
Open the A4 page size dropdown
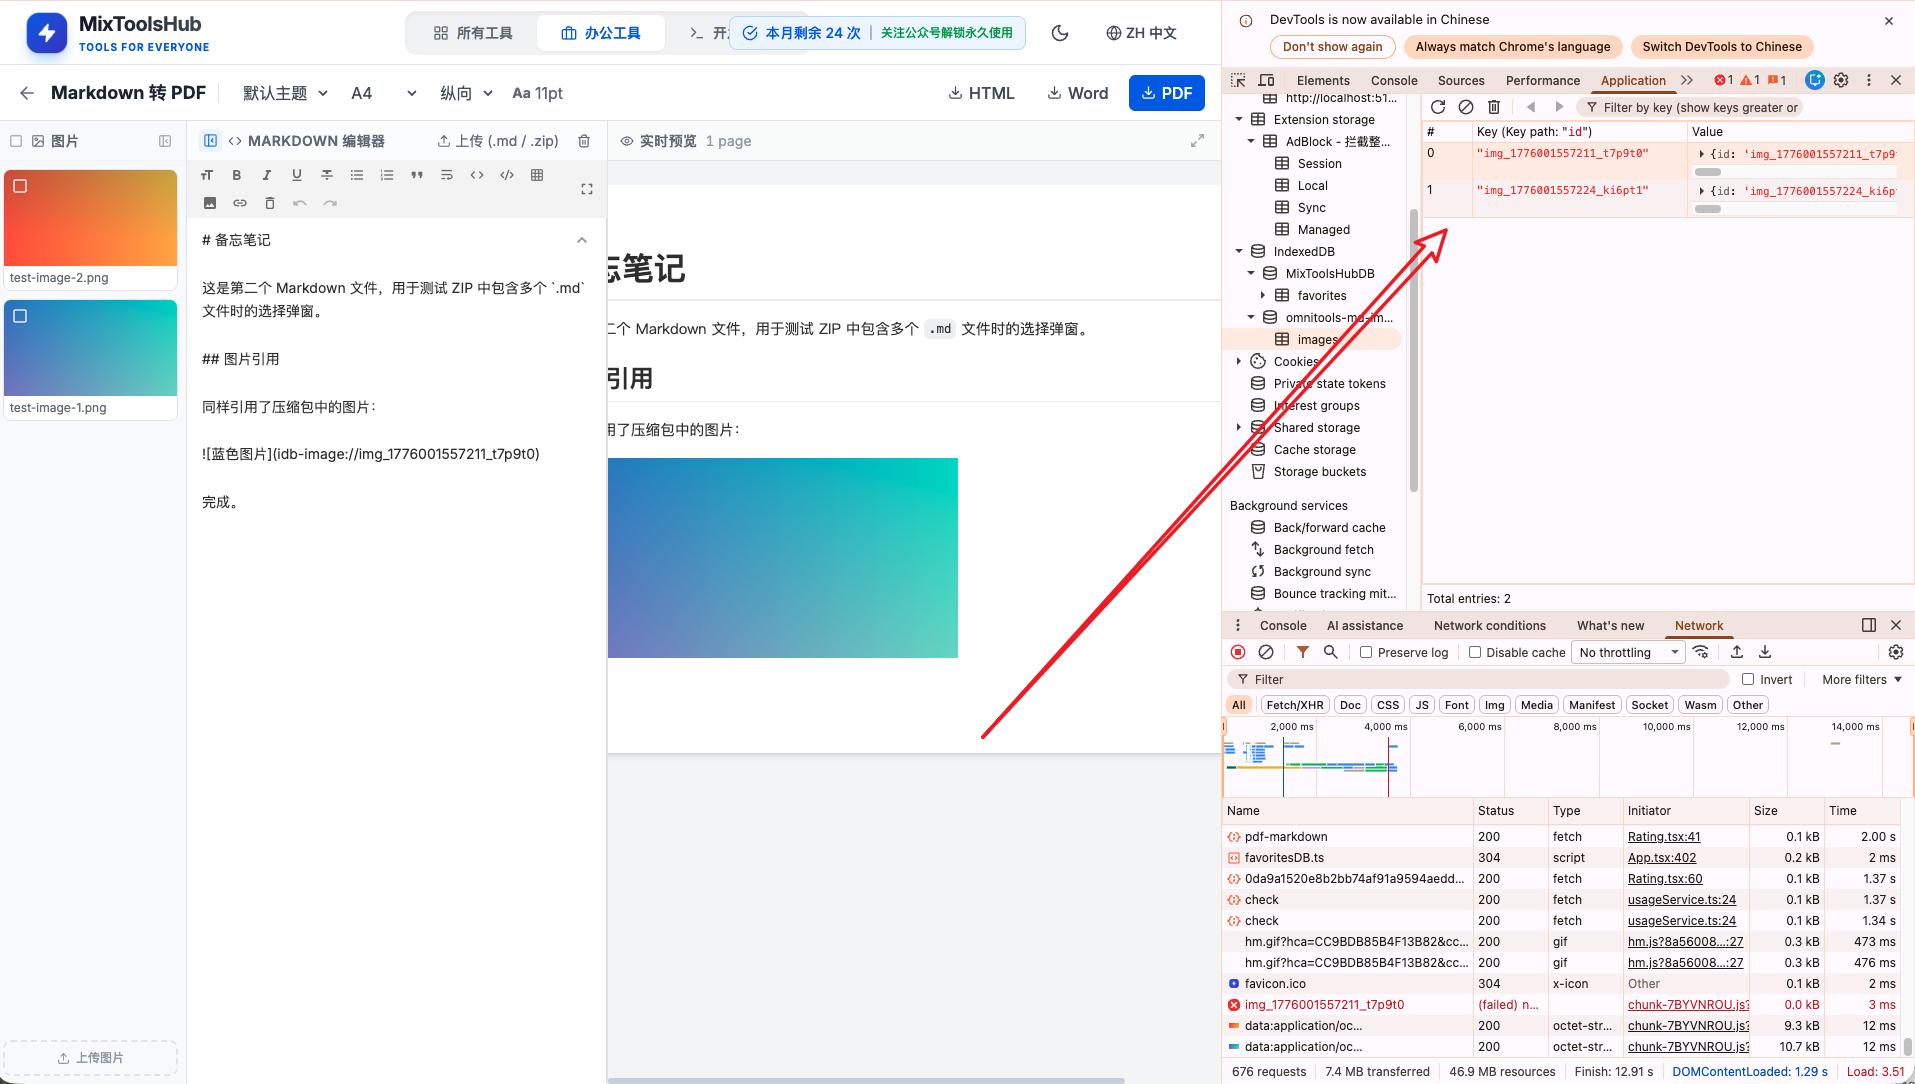click(x=383, y=92)
